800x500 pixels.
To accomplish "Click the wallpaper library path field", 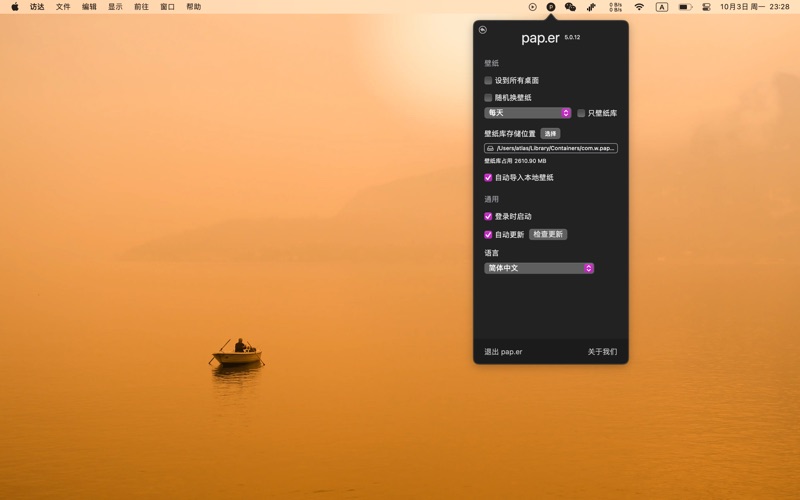I will [551, 148].
